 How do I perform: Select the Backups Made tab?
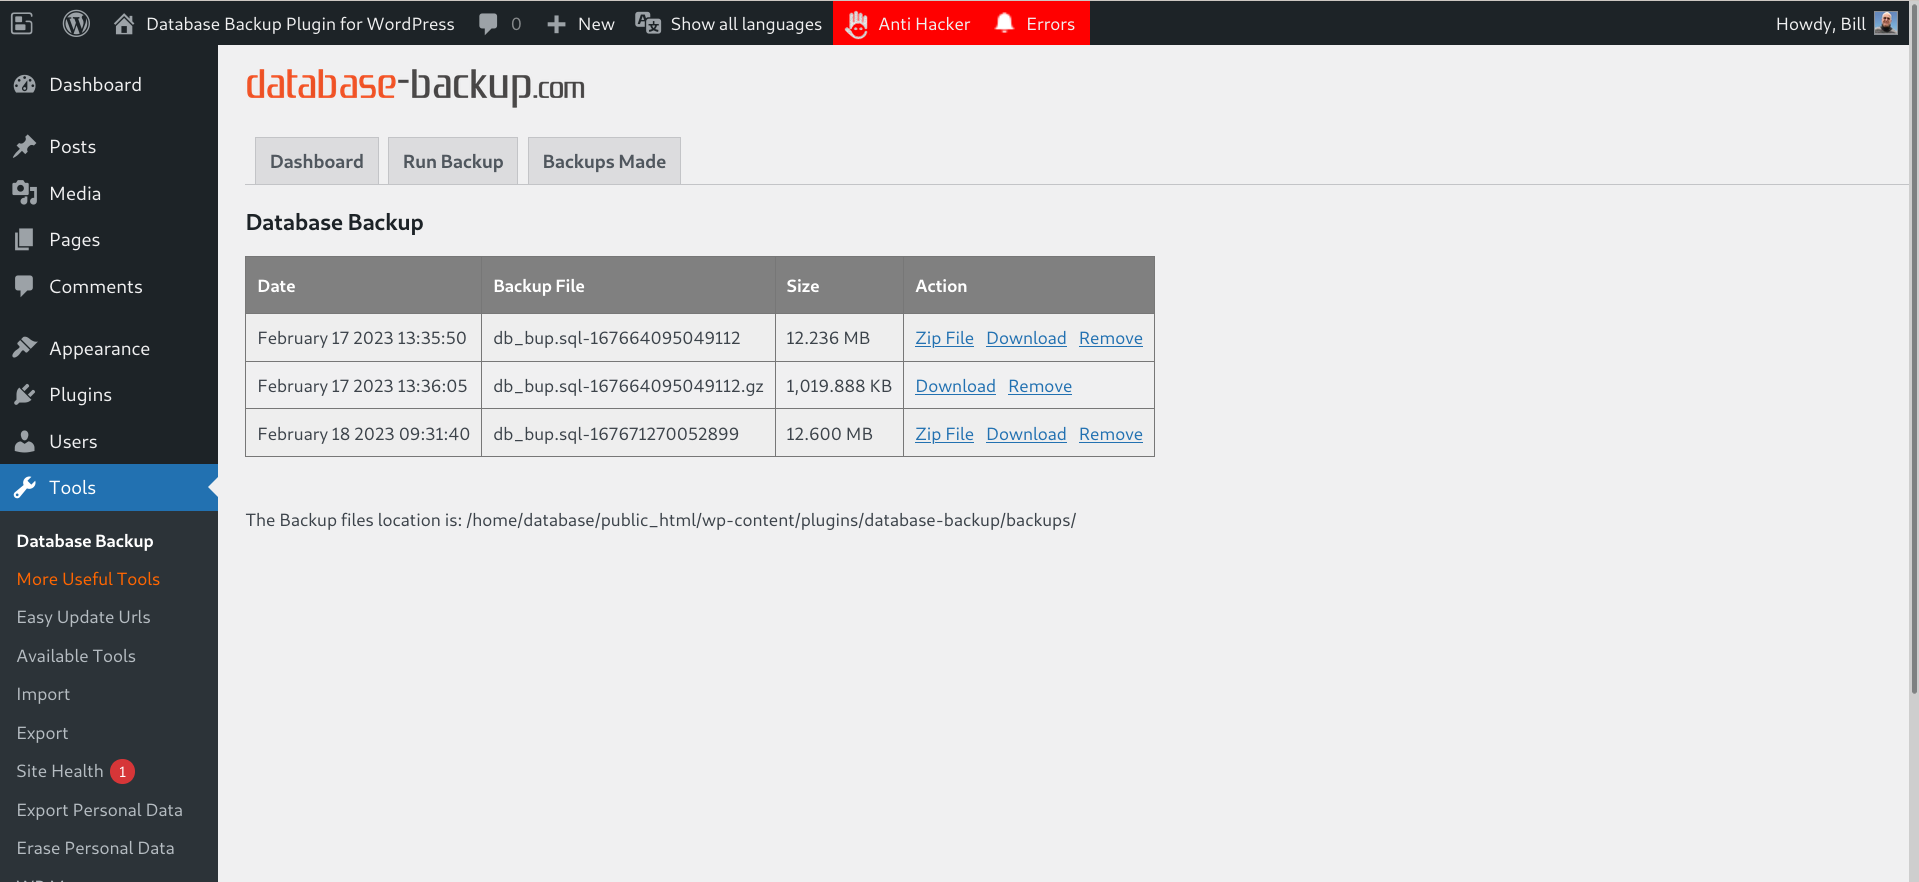pyautogui.click(x=604, y=161)
